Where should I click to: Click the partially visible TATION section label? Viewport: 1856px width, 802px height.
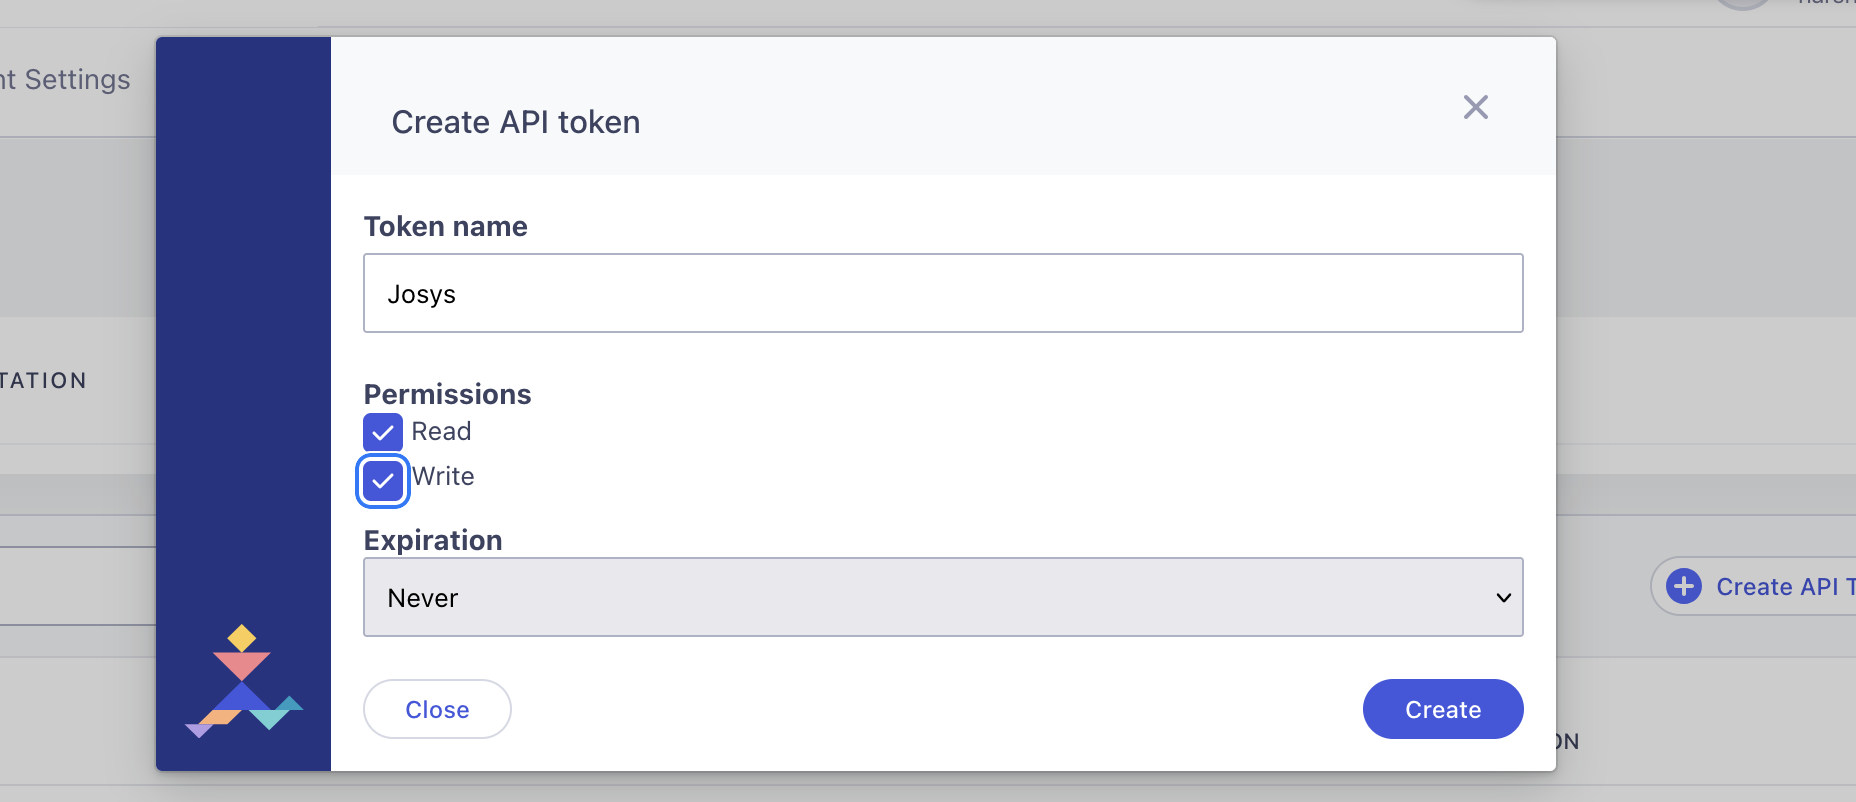pos(43,381)
